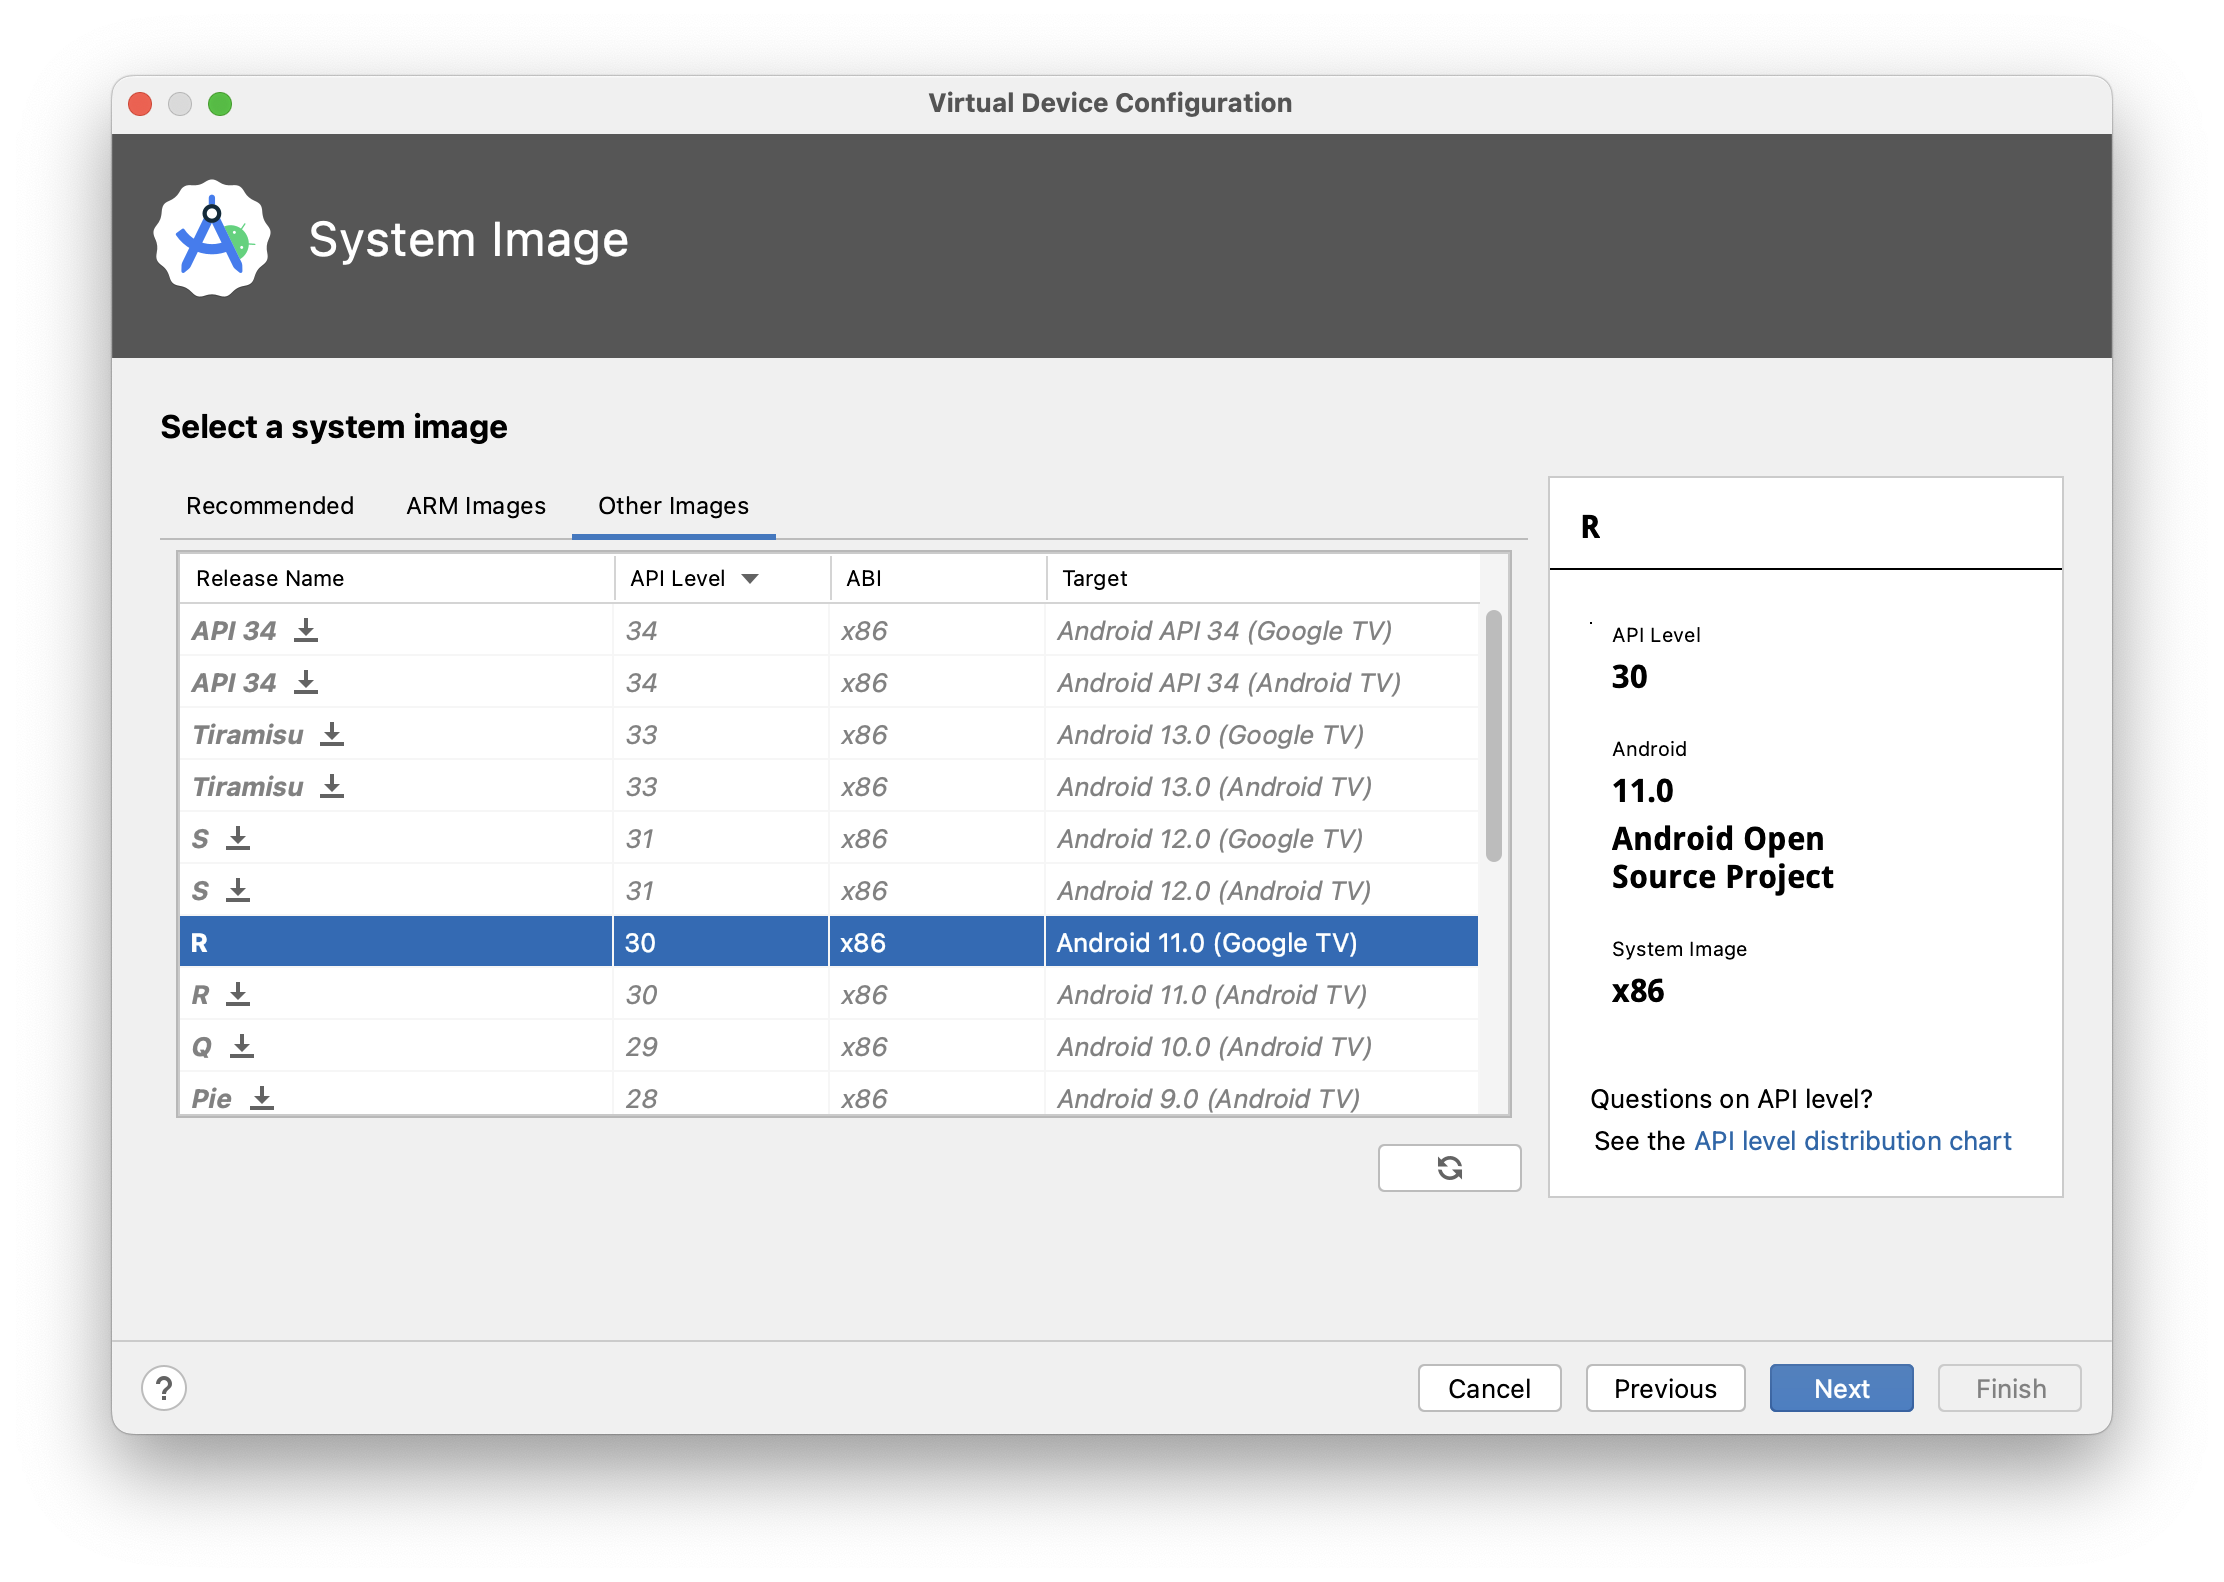Sort by API Level column arrow
2224x1582 pixels.
click(750, 578)
